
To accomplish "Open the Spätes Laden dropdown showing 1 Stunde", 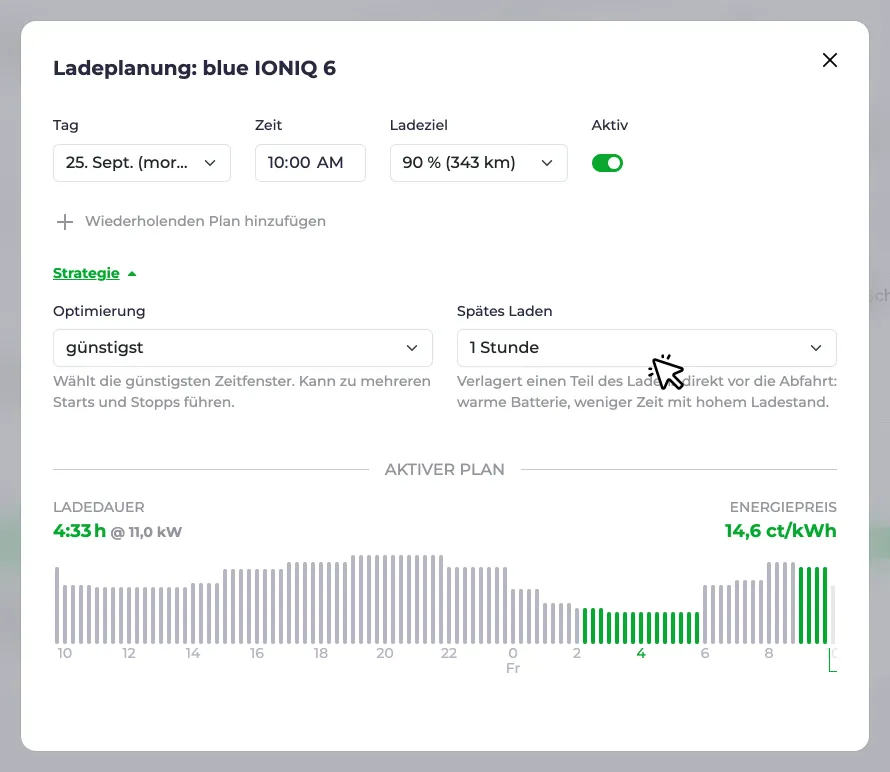I will [x=646, y=347].
